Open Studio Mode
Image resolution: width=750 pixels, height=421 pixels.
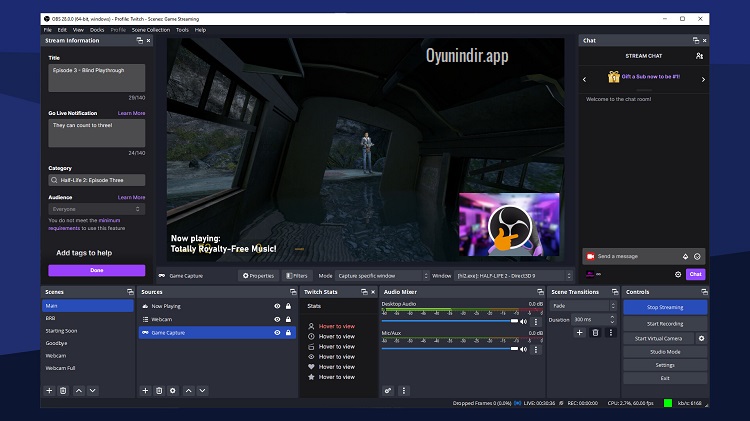click(x=665, y=352)
